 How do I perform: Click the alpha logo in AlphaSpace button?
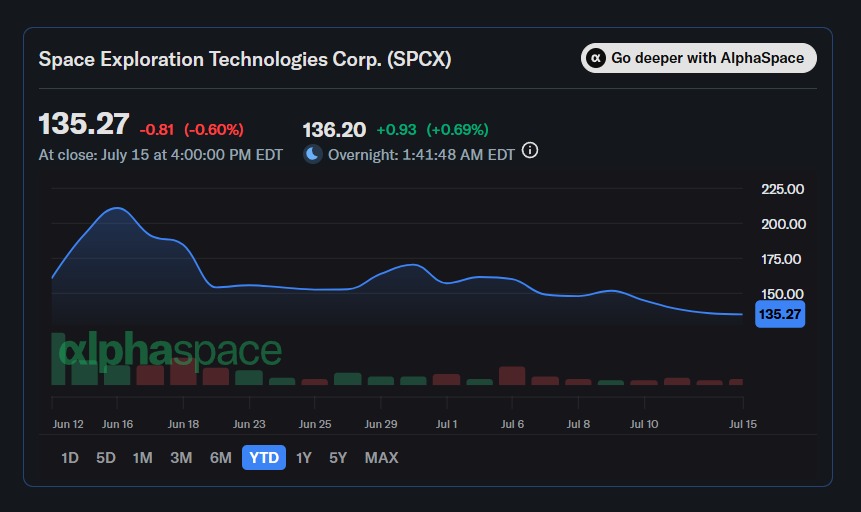(596, 58)
